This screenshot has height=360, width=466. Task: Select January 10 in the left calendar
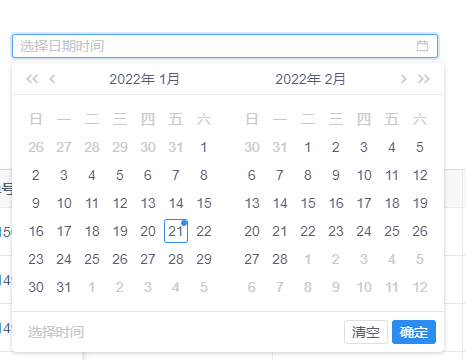tap(64, 203)
